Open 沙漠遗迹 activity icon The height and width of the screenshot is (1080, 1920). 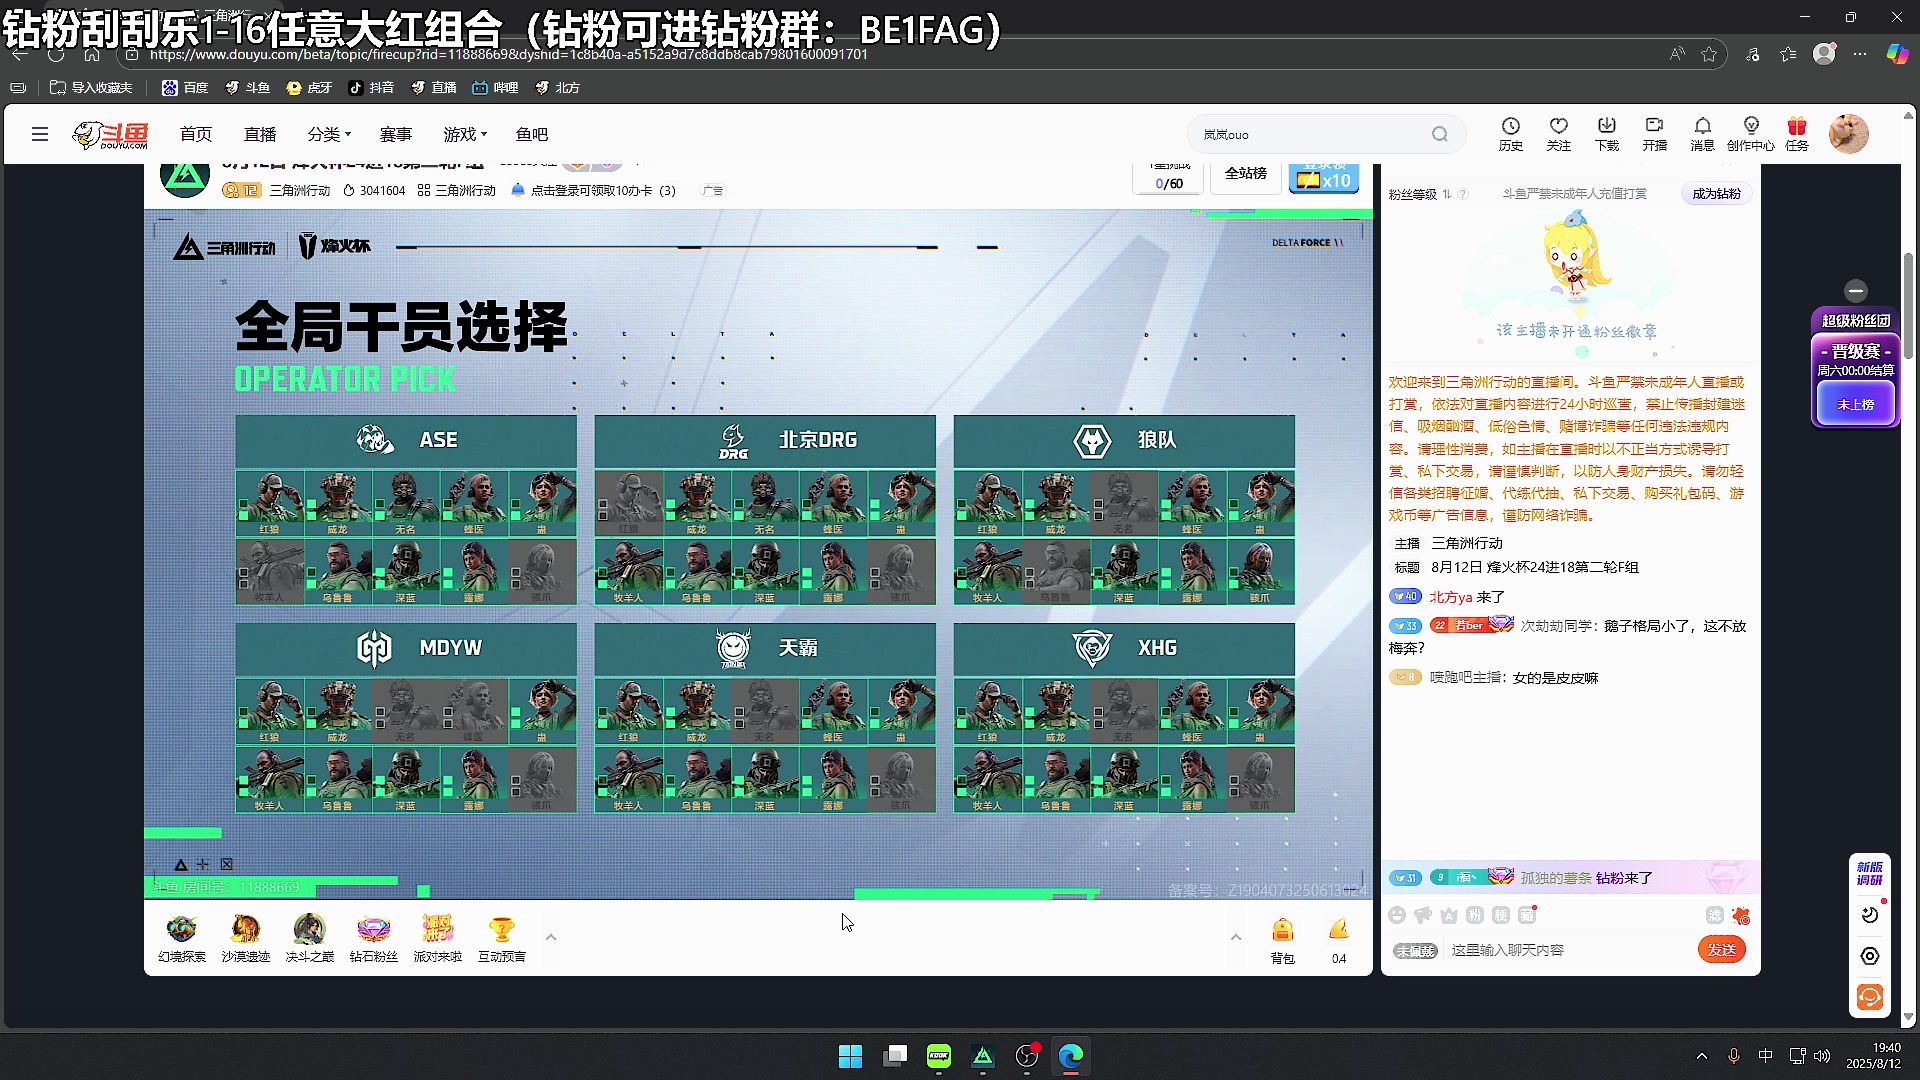pos(246,938)
